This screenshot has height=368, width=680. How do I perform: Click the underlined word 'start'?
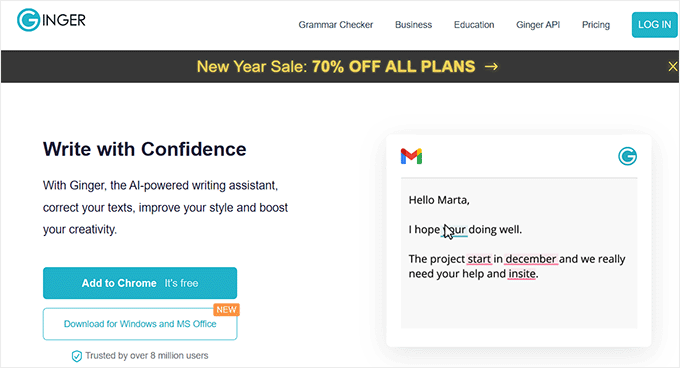pyautogui.click(x=479, y=259)
